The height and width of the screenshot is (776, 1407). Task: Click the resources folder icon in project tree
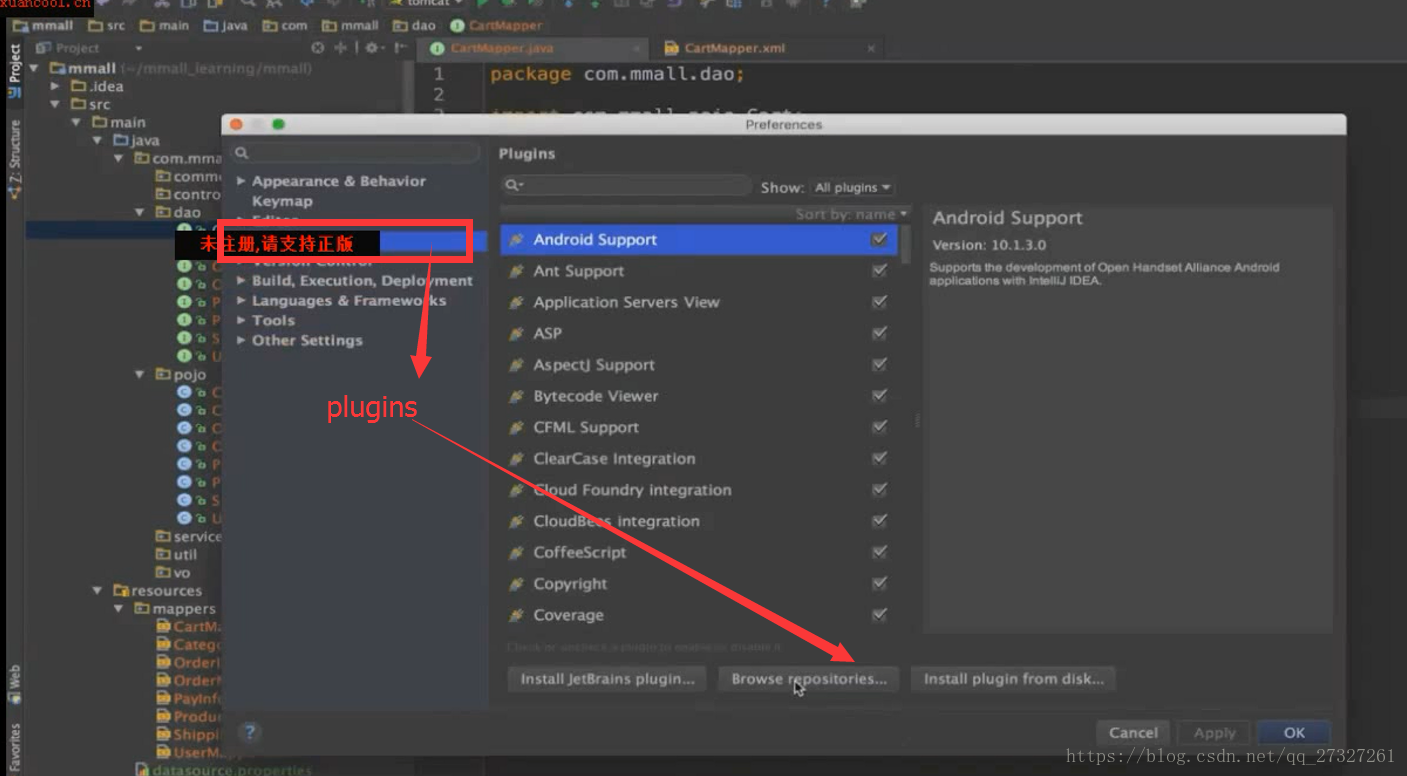[122, 590]
